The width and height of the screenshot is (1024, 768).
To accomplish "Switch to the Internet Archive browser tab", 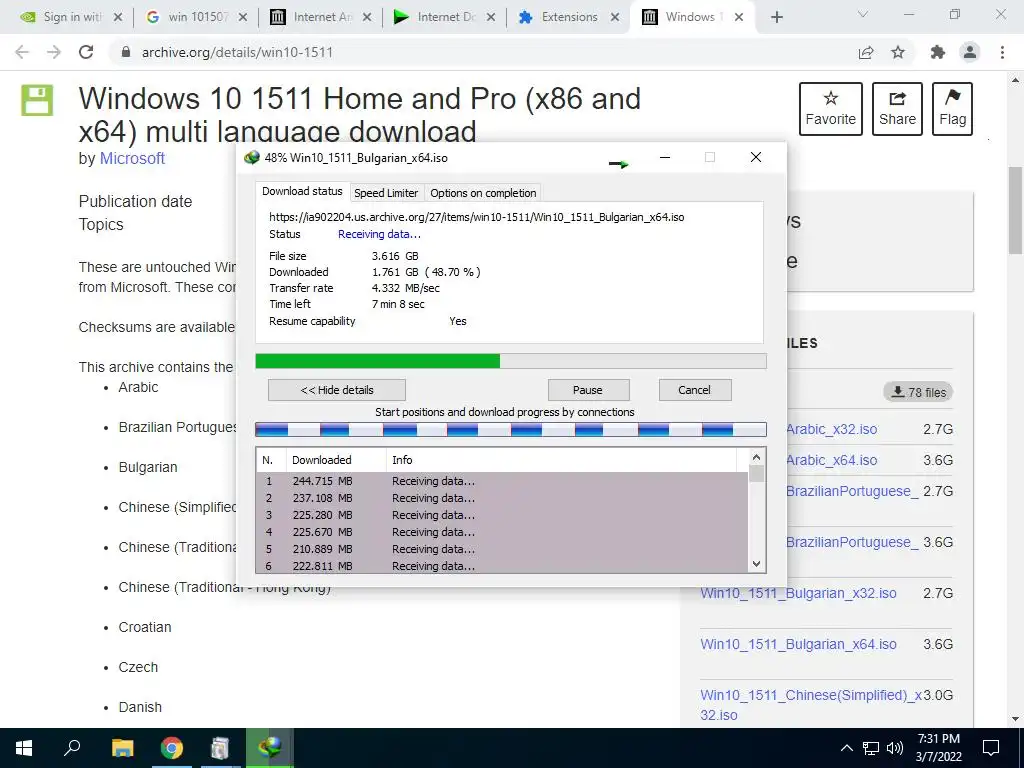I will (321, 17).
